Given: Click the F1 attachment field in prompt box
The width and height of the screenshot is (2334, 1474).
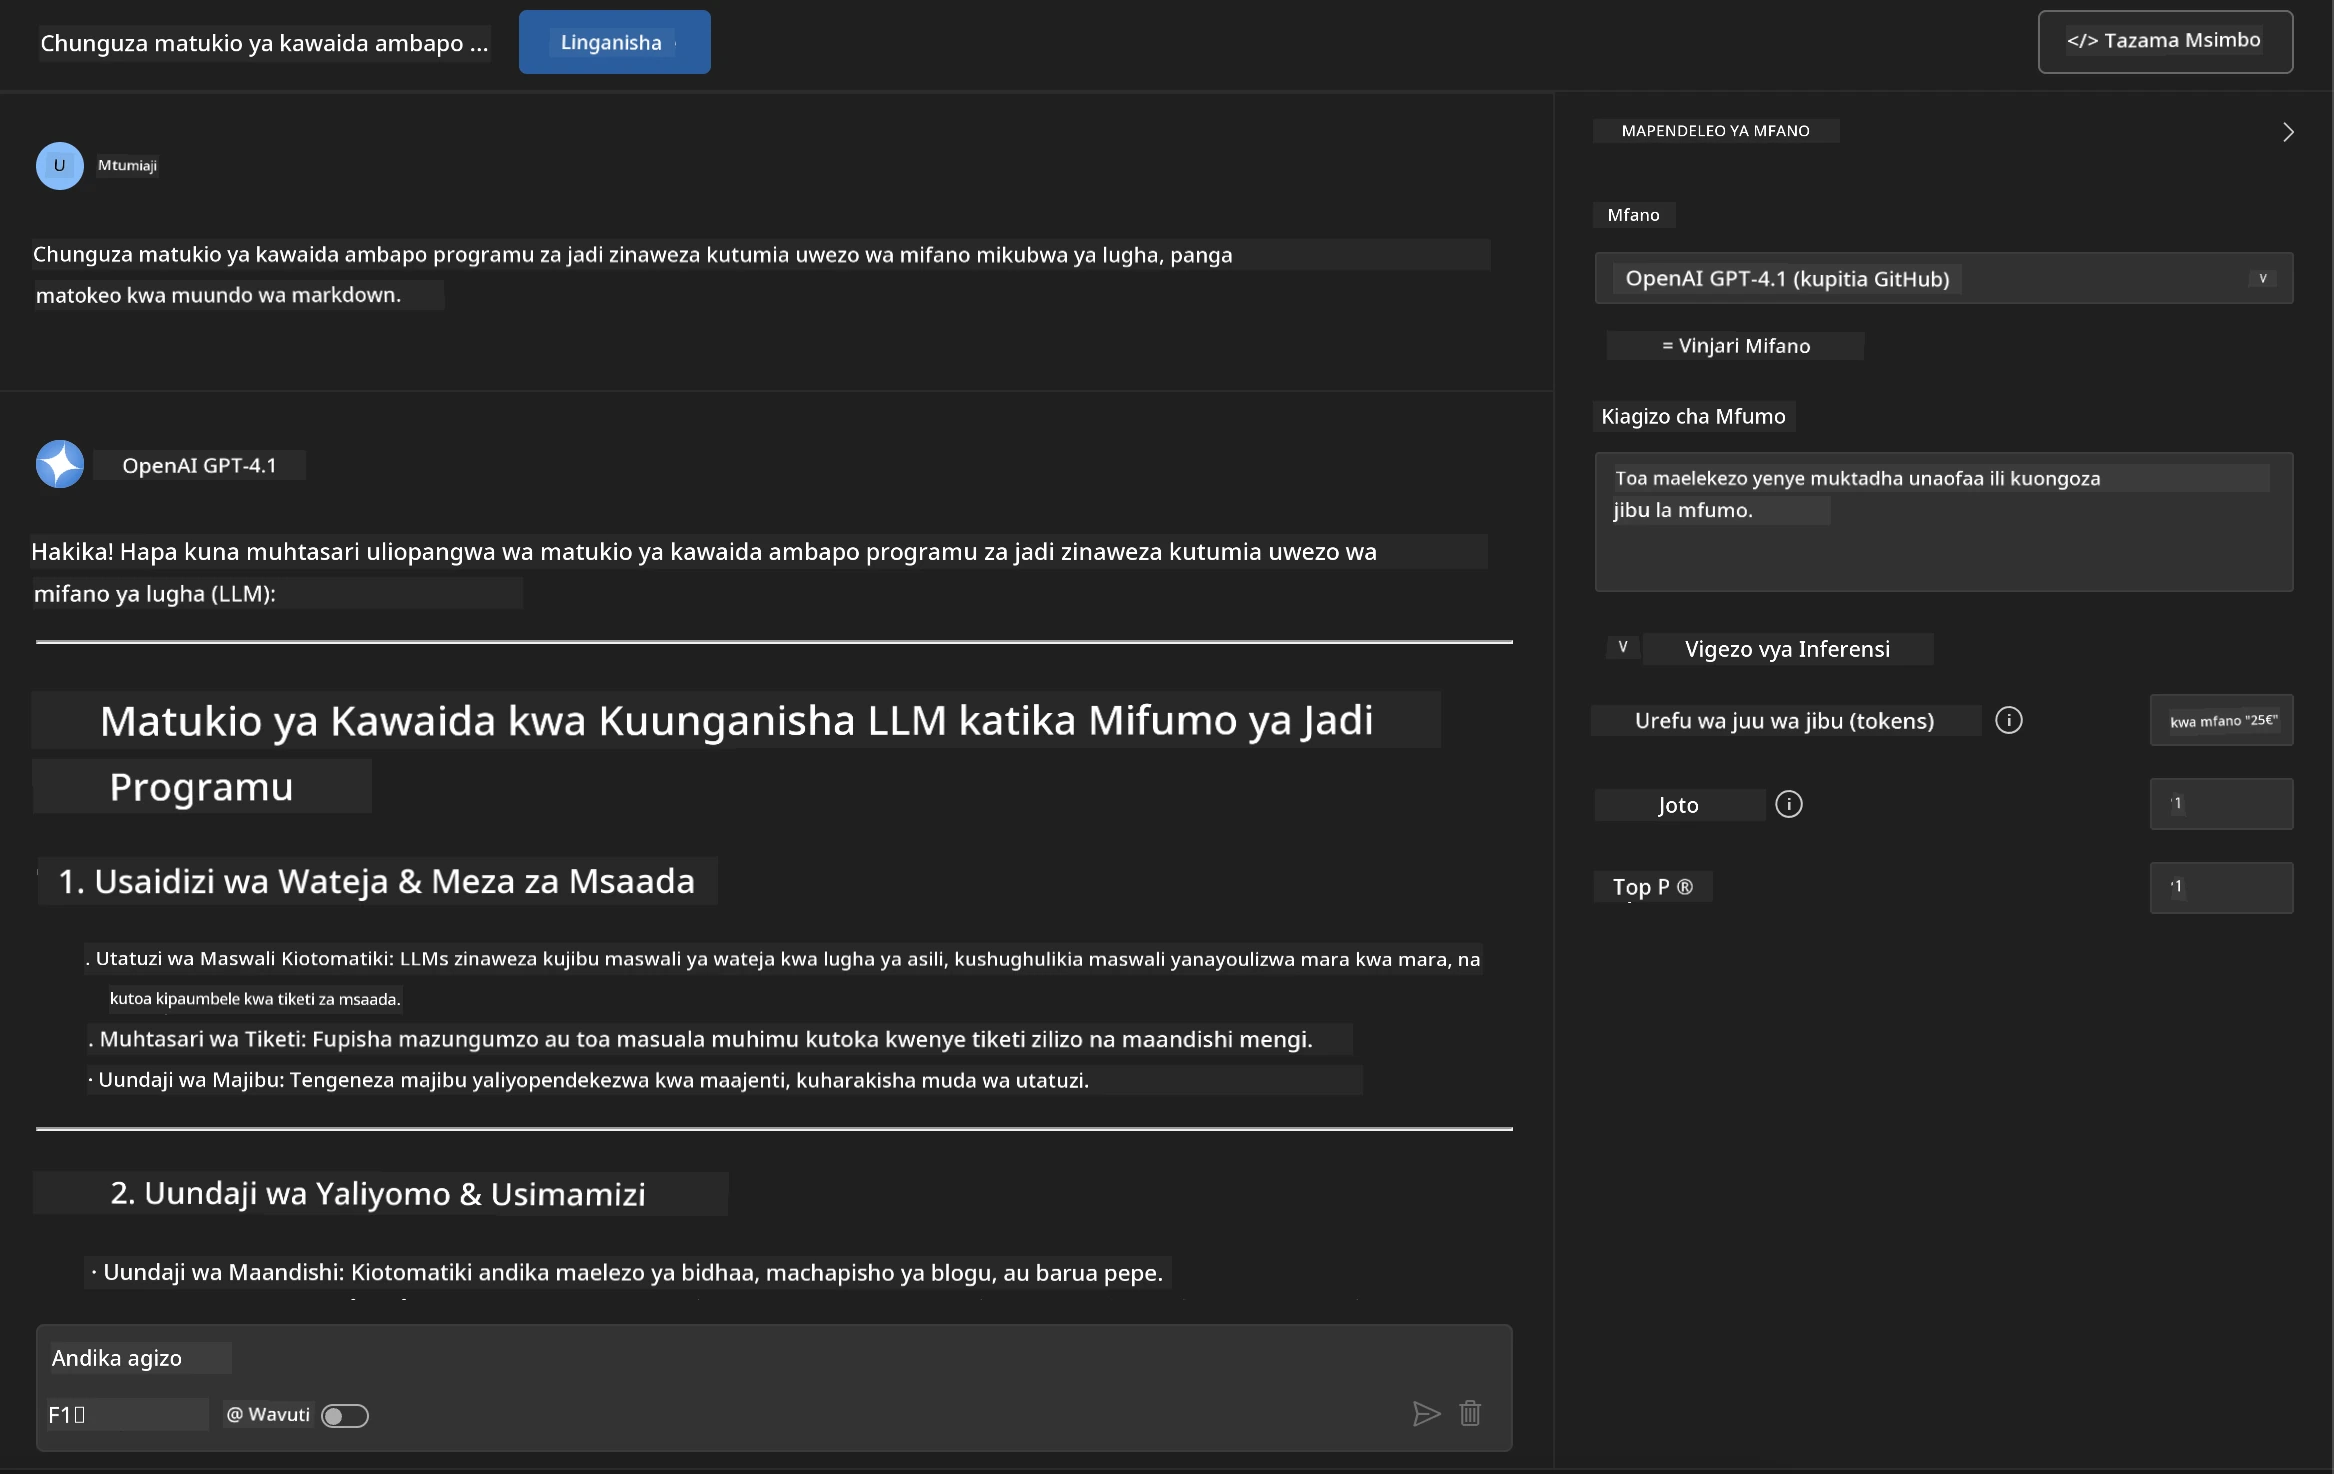Looking at the screenshot, I should [126, 1414].
